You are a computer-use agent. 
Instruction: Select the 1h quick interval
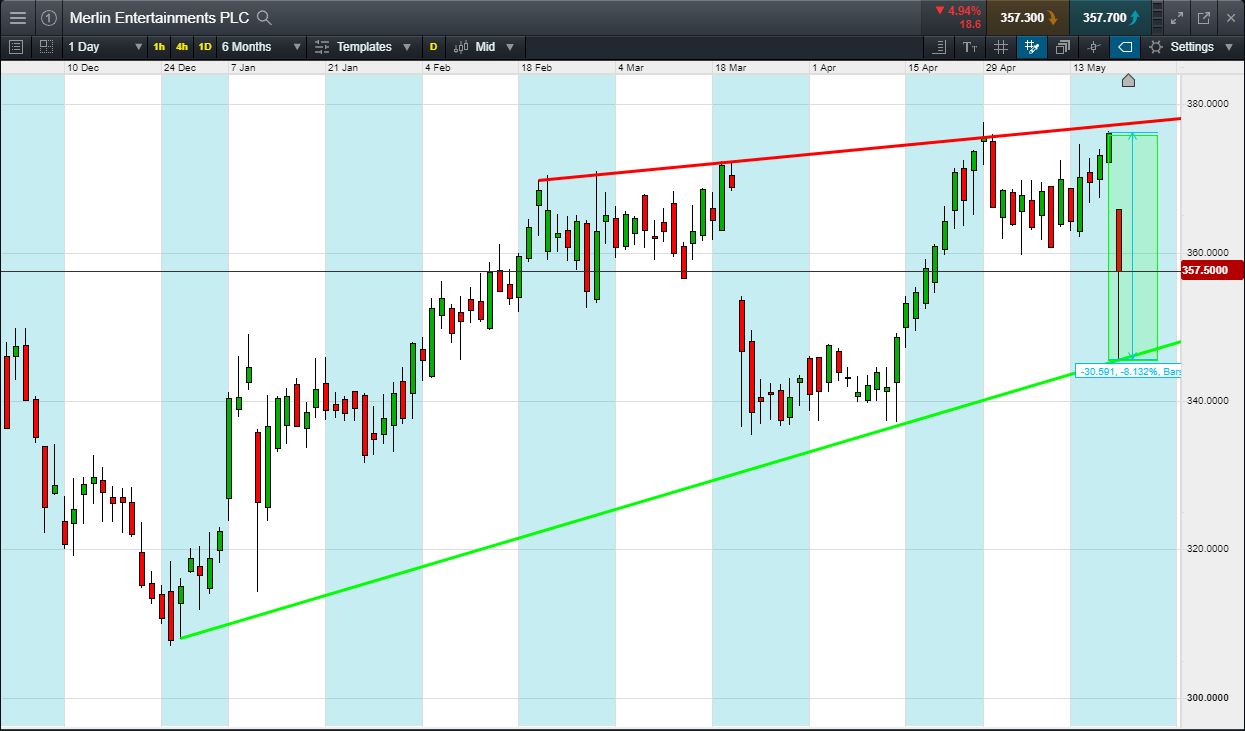[159, 47]
